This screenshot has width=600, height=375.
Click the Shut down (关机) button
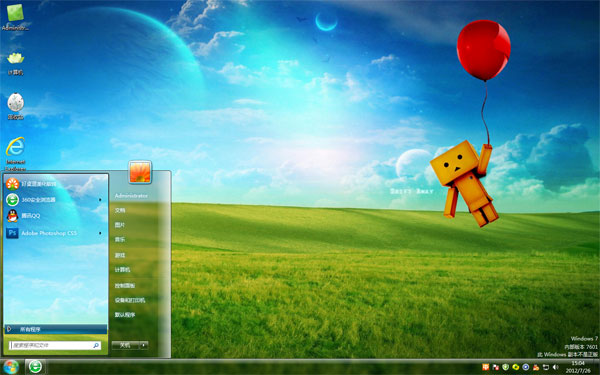click(125, 345)
